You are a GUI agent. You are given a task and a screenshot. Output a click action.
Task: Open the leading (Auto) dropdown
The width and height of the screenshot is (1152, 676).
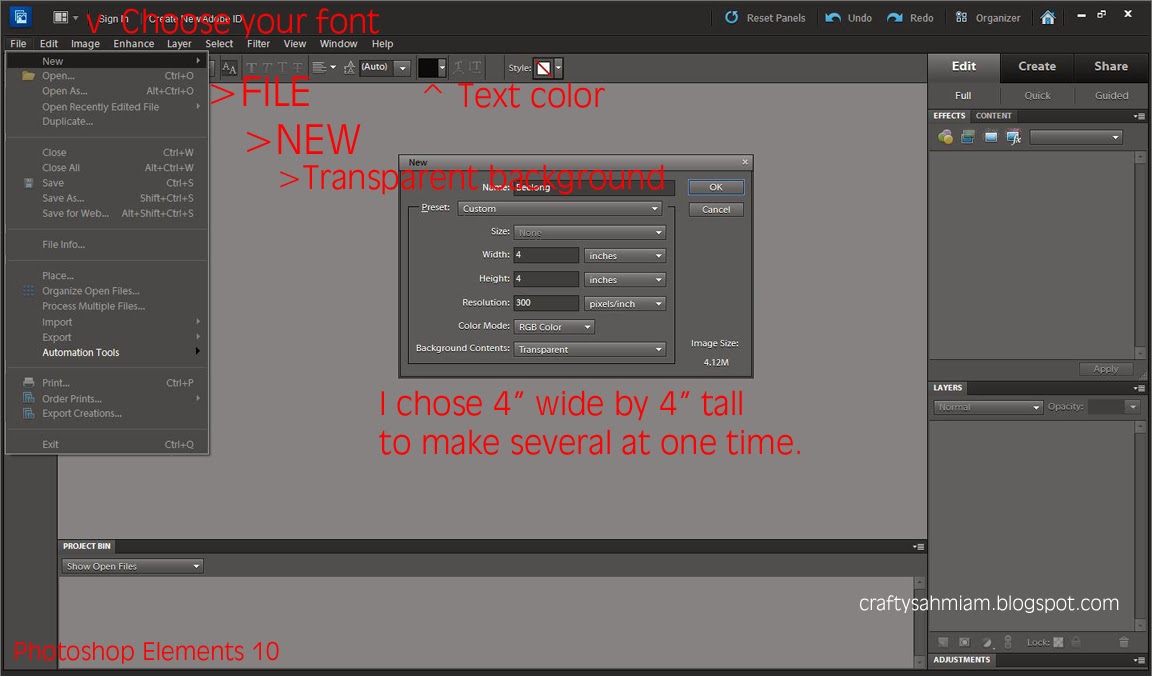[402, 68]
